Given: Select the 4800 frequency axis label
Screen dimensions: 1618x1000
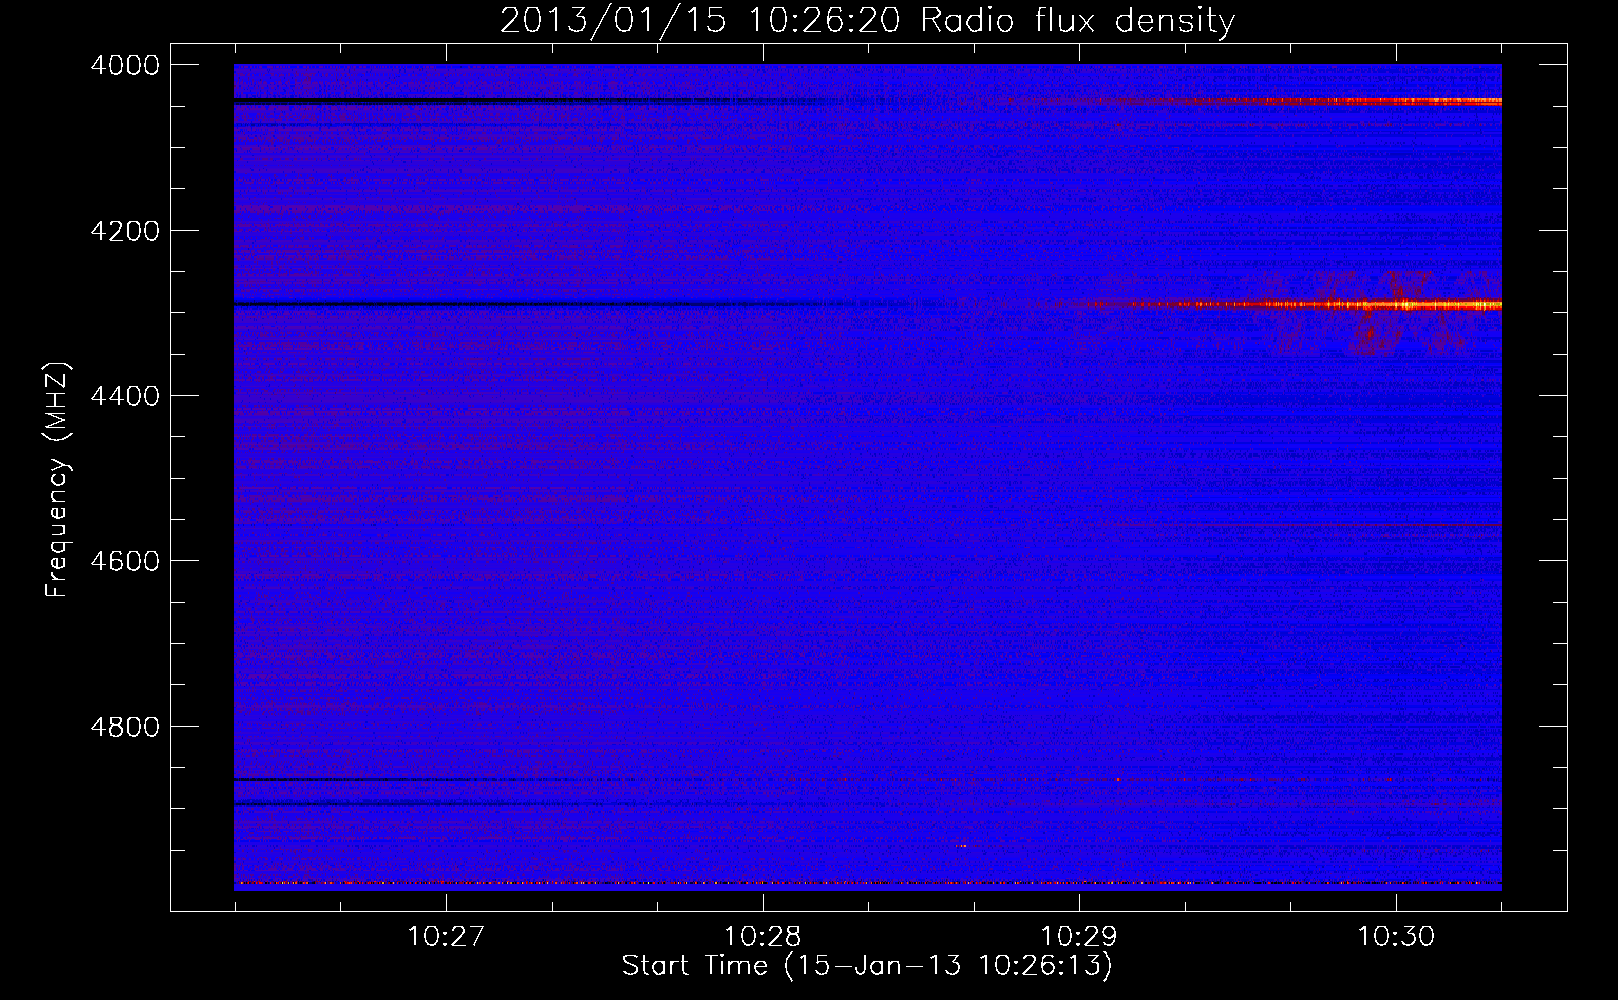Looking at the screenshot, I should click(x=124, y=726).
